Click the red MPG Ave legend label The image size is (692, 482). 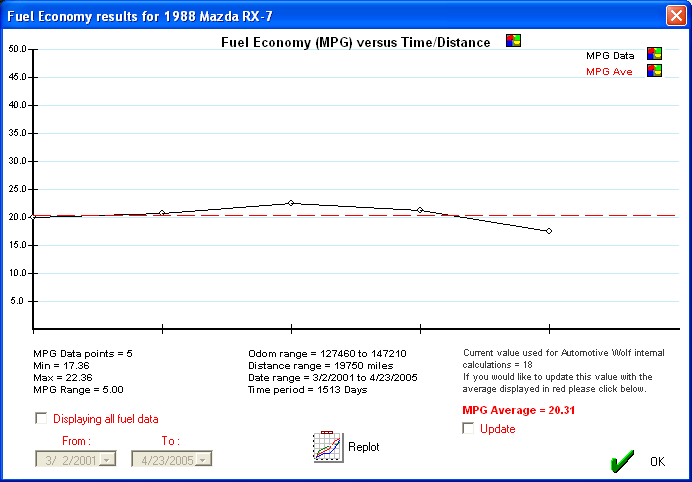(609, 72)
